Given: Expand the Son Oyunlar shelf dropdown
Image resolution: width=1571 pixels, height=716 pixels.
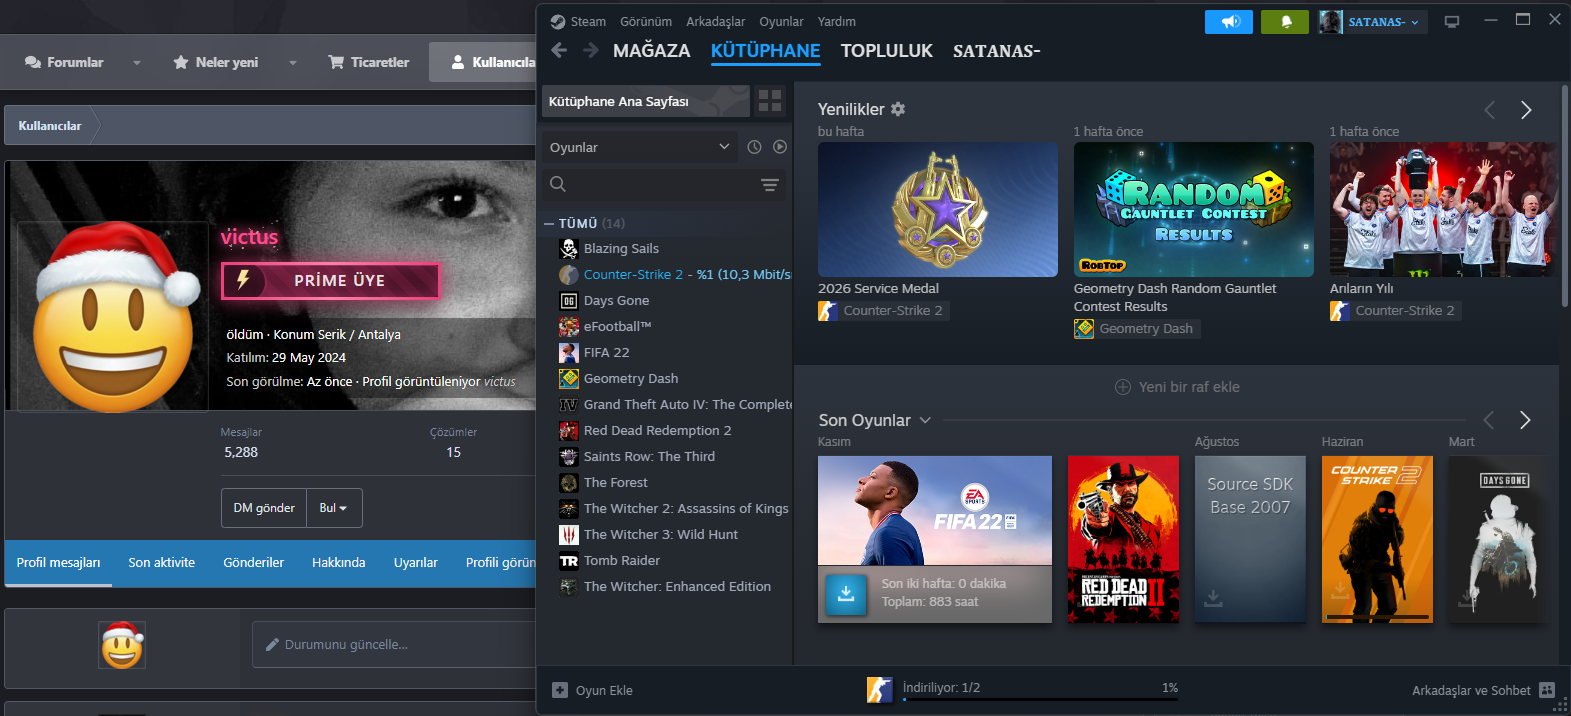Looking at the screenshot, I should pos(925,420).
